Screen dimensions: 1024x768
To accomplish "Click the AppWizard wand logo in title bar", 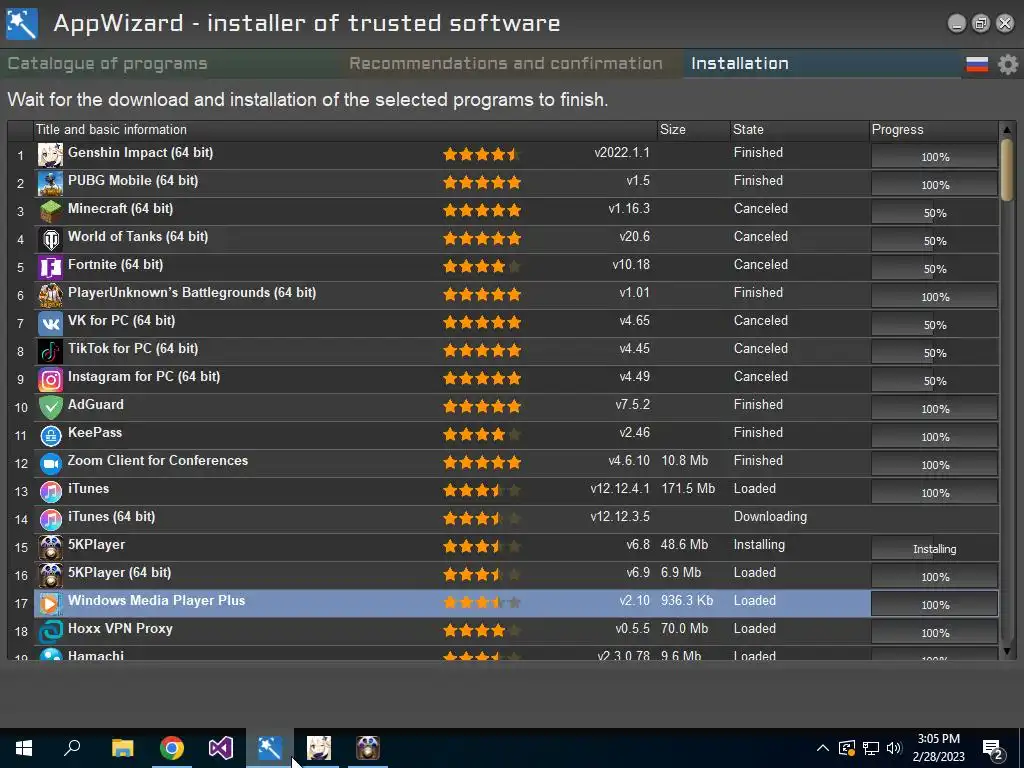I will coord(22,23).
